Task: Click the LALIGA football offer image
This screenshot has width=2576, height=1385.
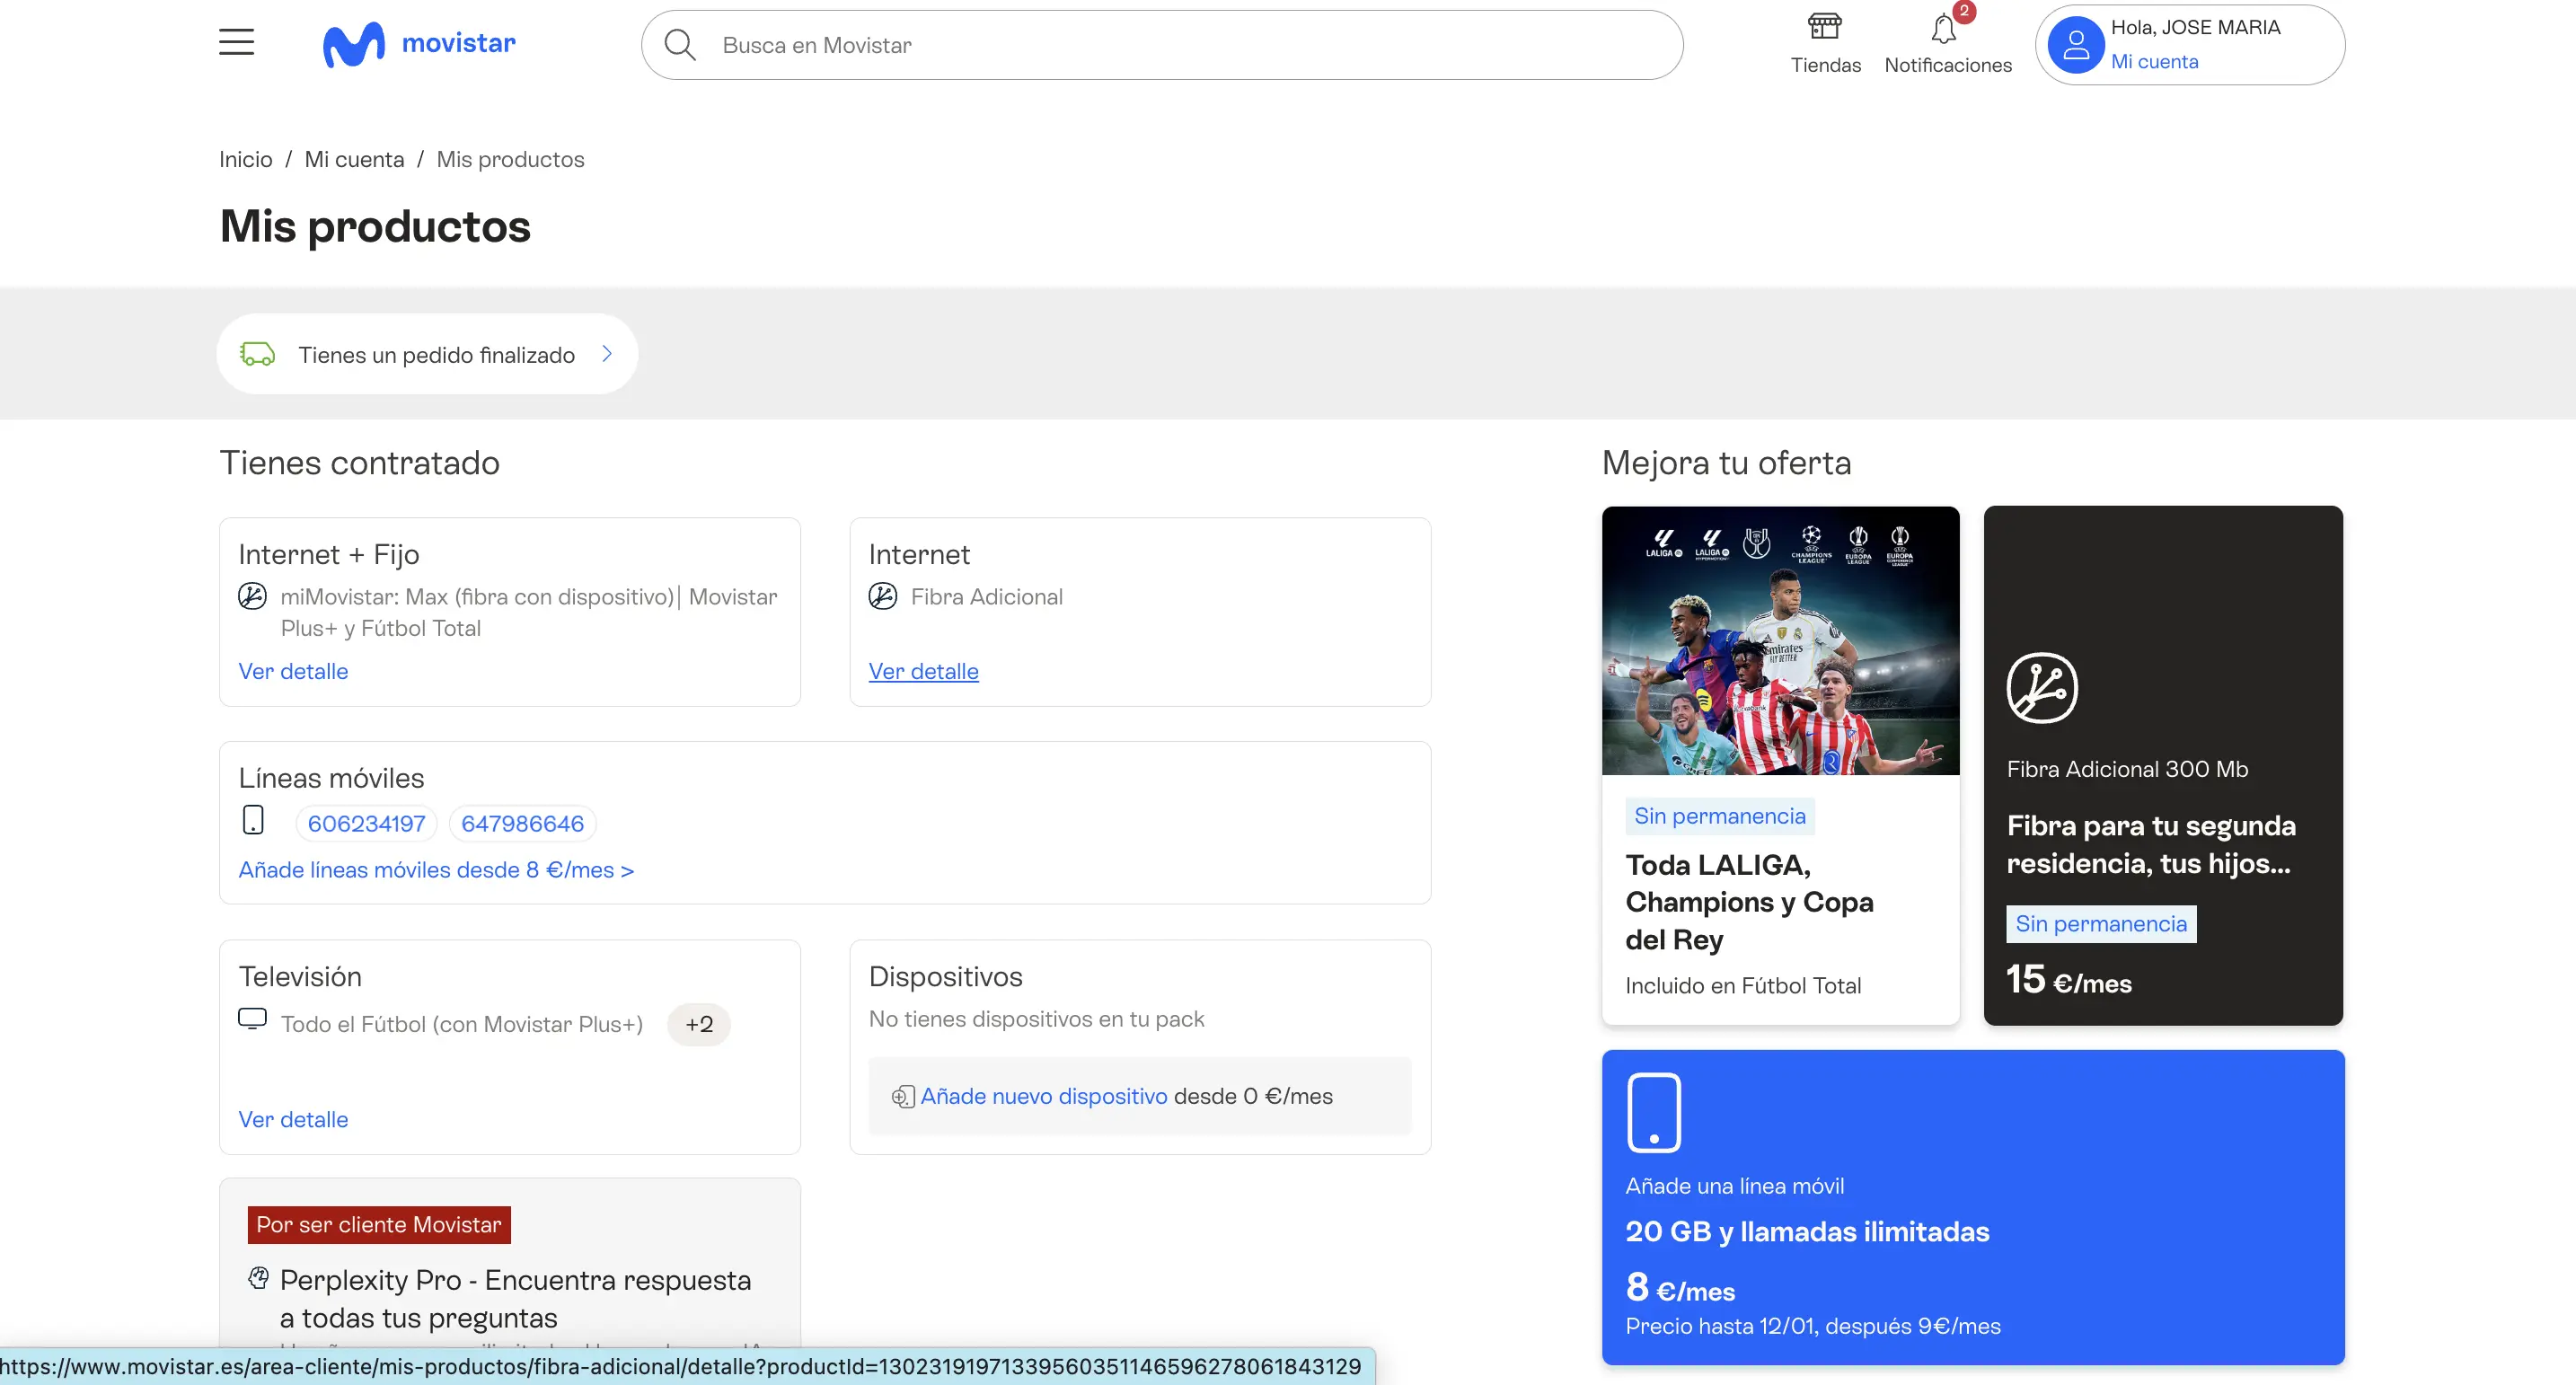Action: 1780,641
